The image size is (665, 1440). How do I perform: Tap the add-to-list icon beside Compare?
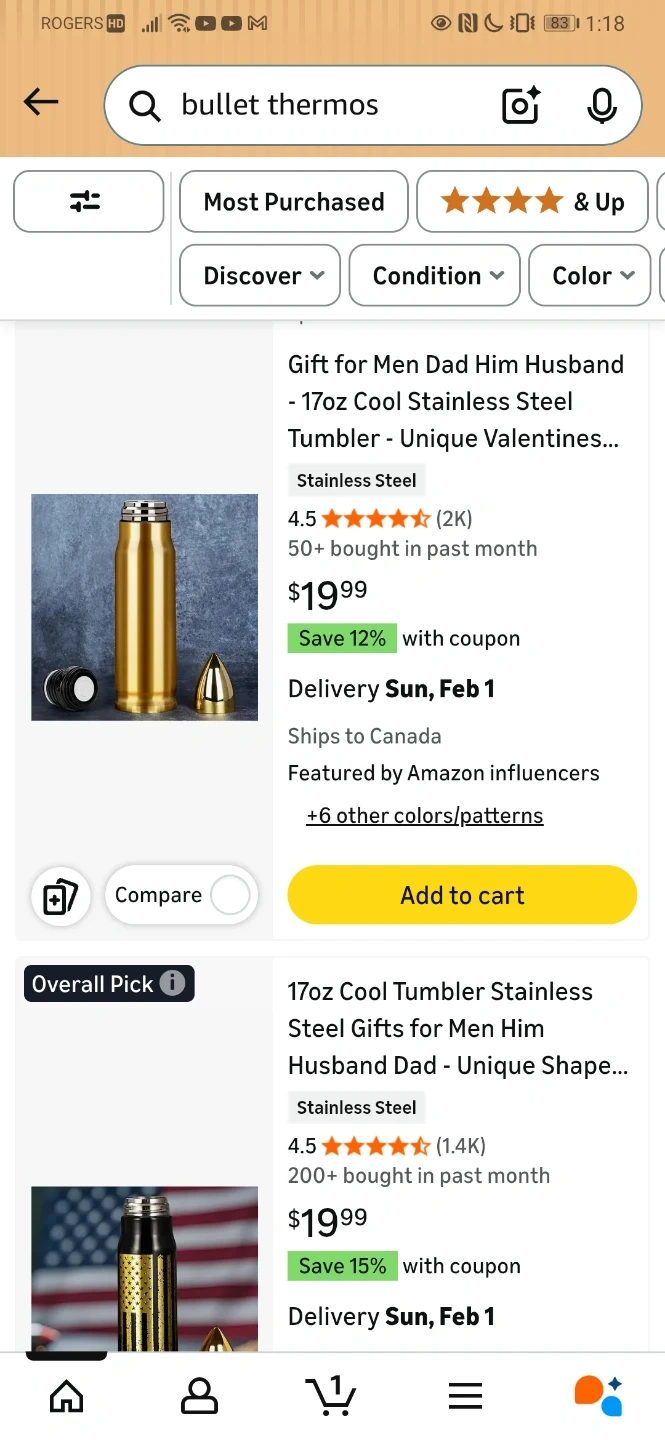click(61, 896)
